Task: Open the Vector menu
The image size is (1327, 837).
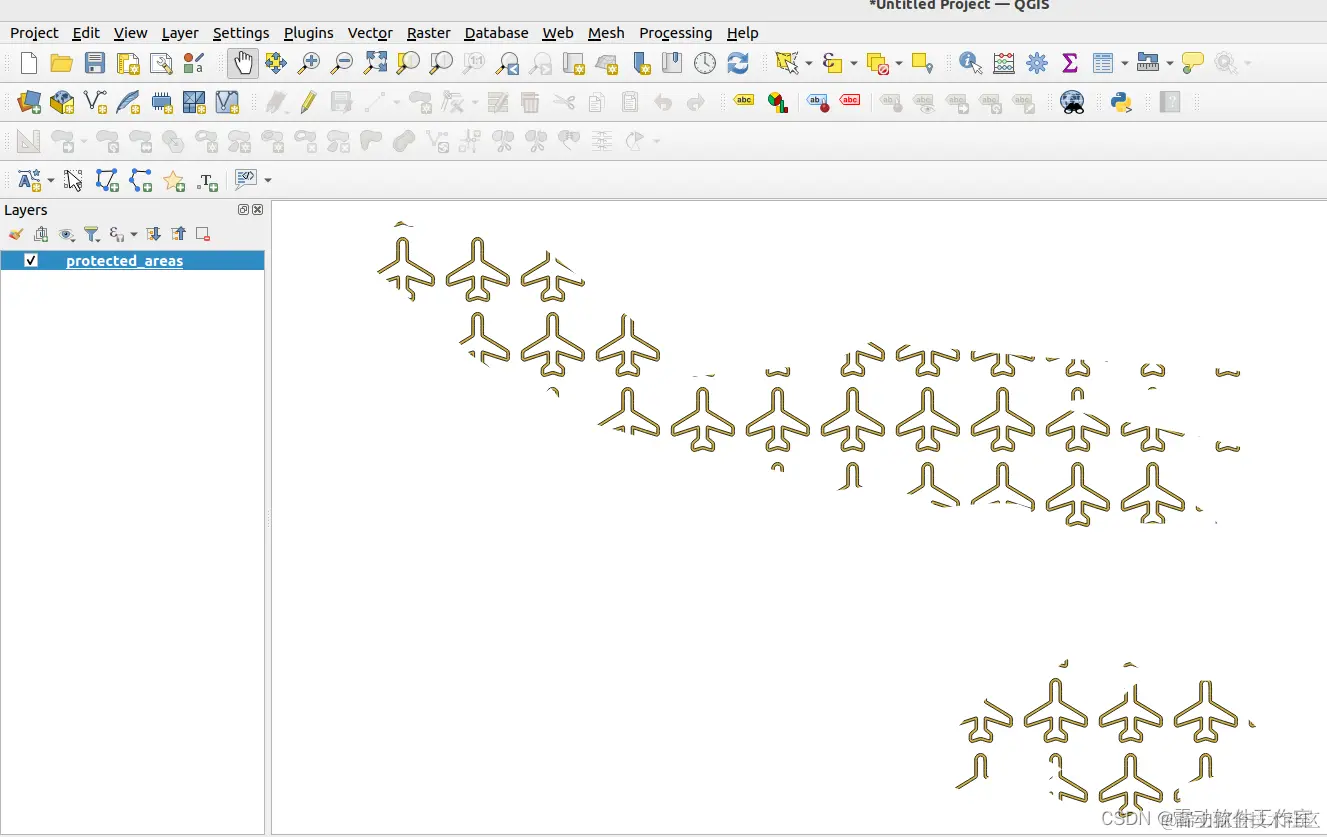Action: [370, 33]
